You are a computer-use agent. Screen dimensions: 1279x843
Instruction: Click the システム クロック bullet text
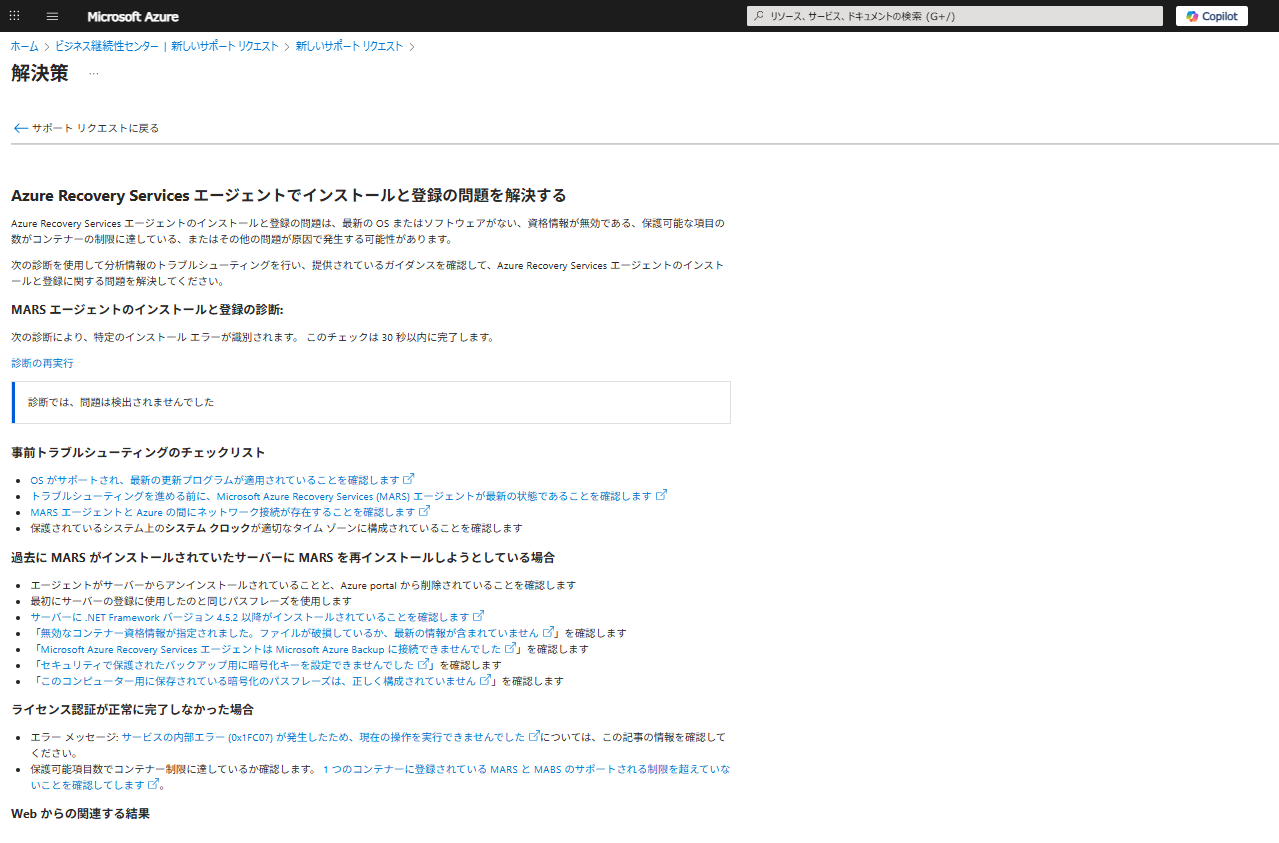coord(208,528)
